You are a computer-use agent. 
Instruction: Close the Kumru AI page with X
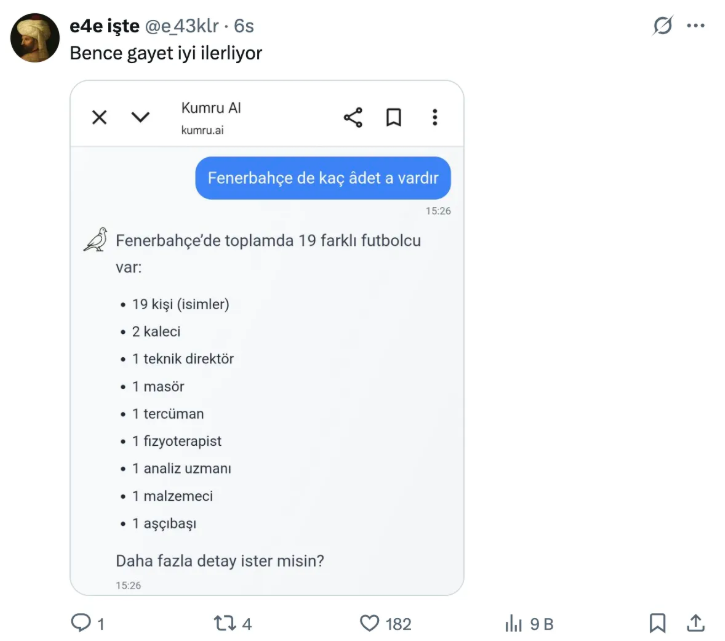(99, 117)
